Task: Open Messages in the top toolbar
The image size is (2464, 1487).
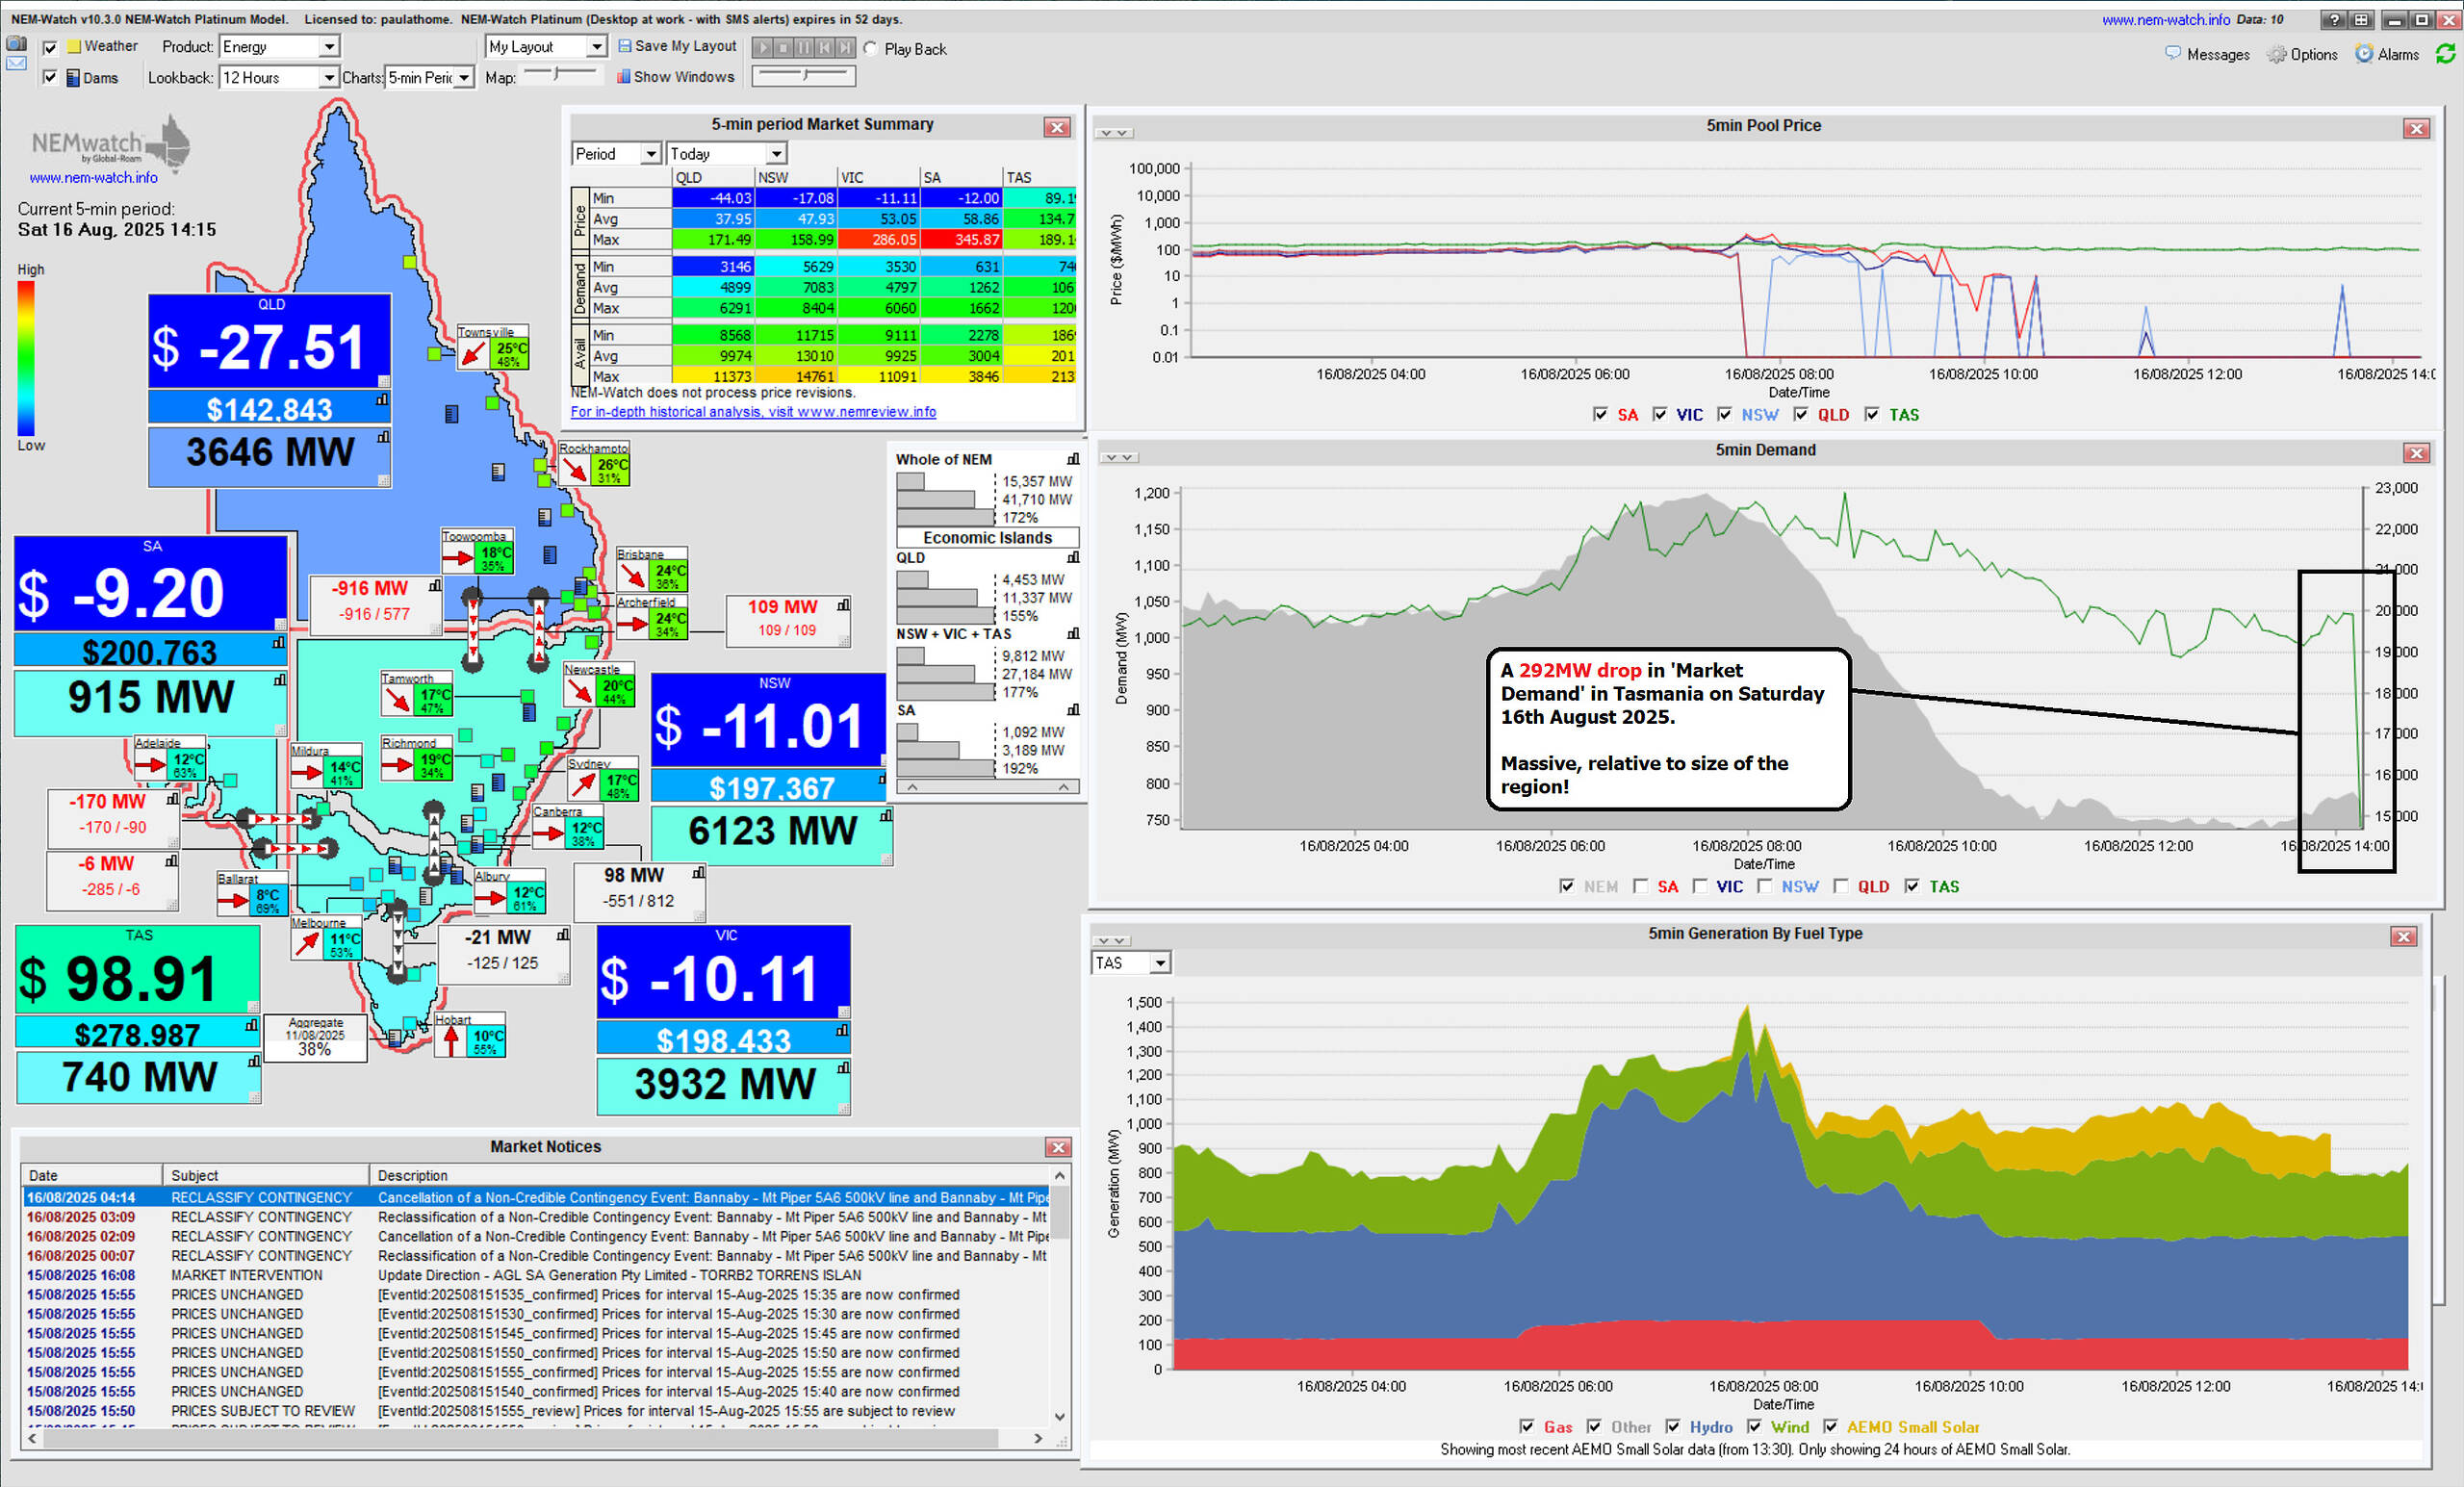Action: 2207,54
